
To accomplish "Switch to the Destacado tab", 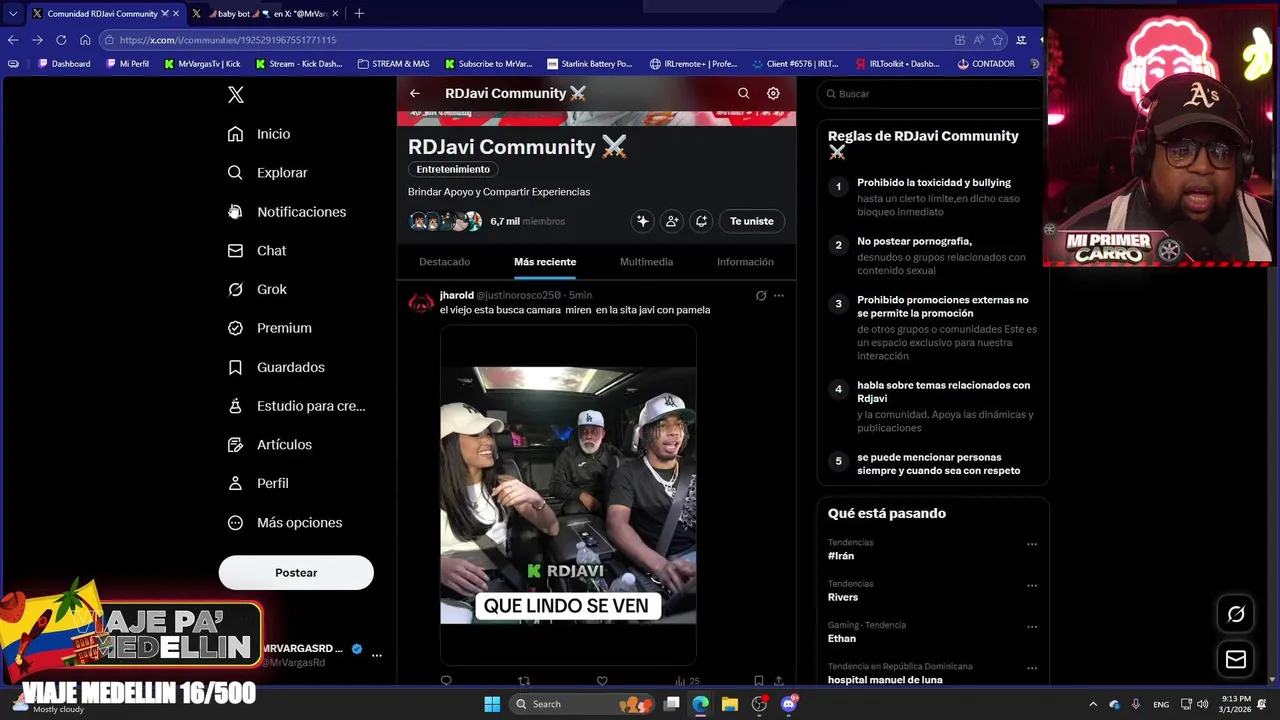I will (x=444, y=262).
